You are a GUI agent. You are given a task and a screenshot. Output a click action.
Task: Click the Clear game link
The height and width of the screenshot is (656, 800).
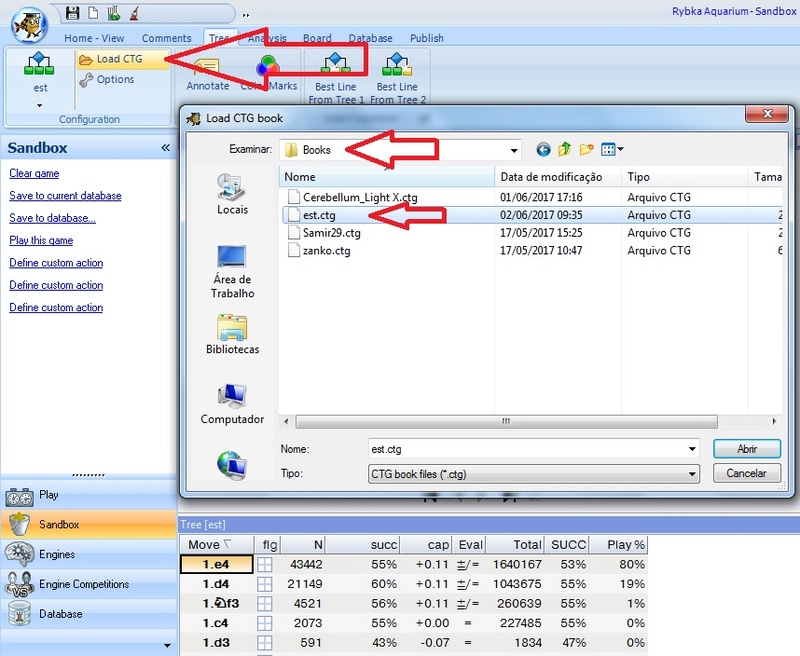tap(34, 173)
